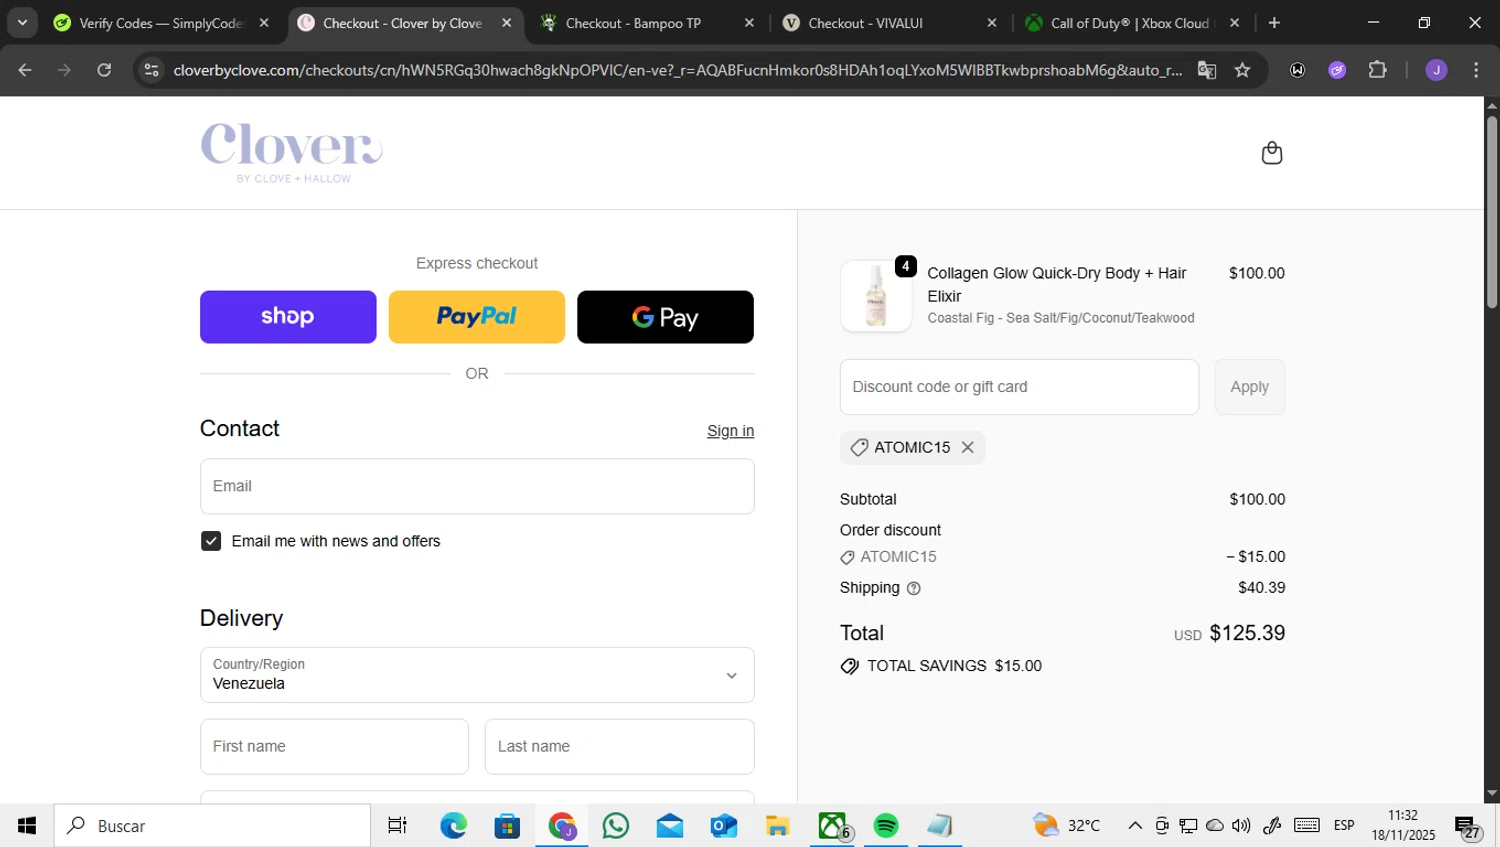Viewport: 1500px width, 847px height.
Task: Click the TOTAL SAVINGS $15.00 text
Action: [x=954, y=666]
